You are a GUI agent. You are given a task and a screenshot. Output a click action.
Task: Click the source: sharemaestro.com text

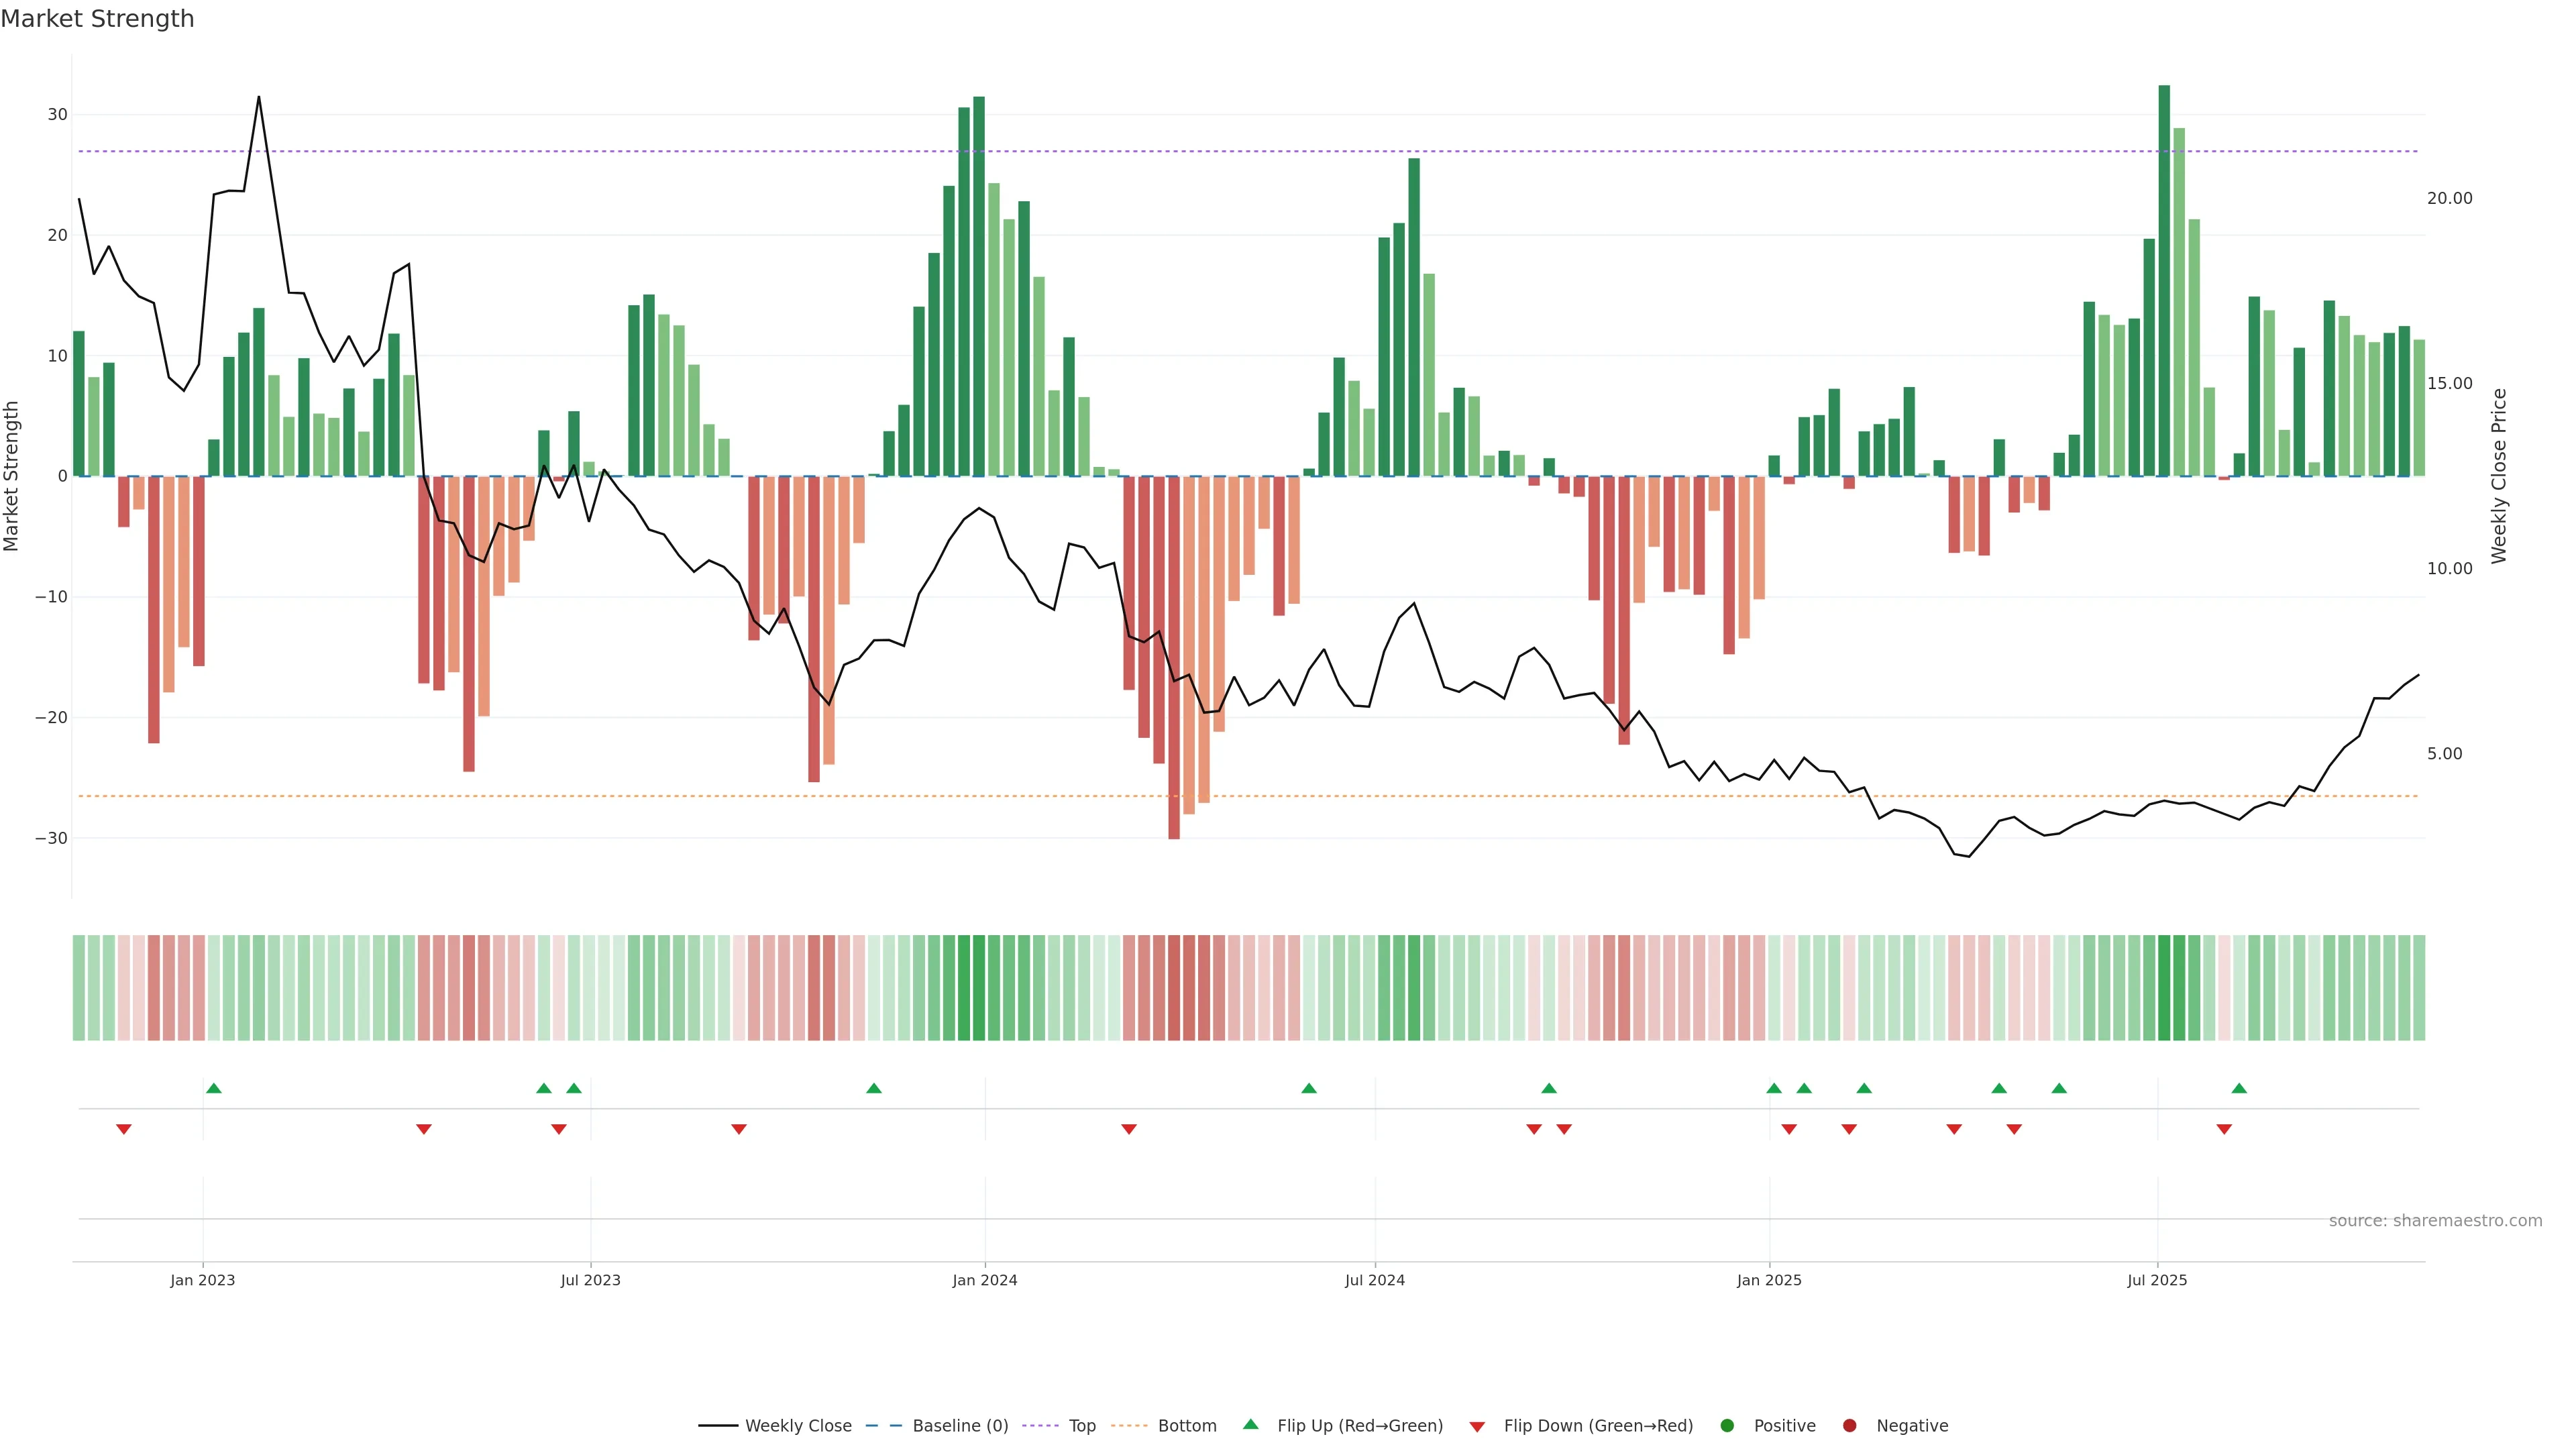(x=2435, y=1220)
